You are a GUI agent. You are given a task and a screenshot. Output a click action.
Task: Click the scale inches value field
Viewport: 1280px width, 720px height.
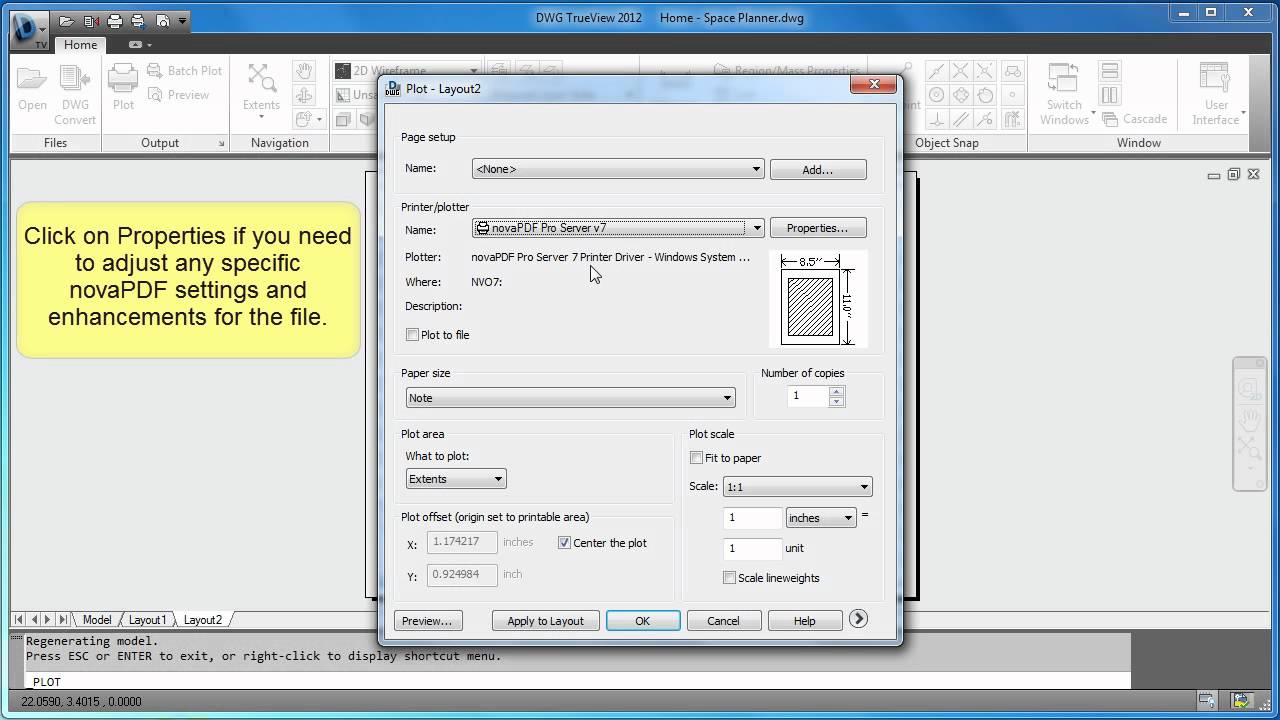click(752, 518)
